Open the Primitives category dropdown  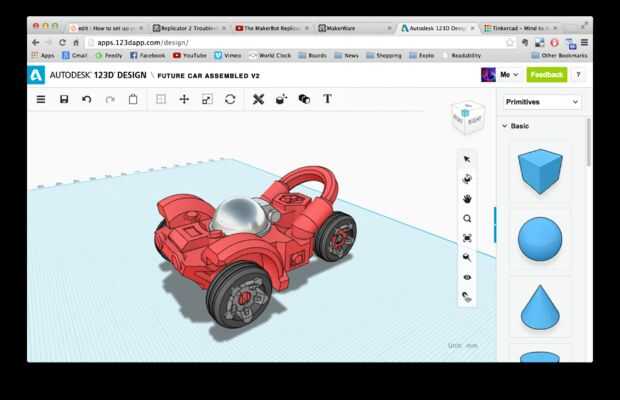[x=542, y=102]
